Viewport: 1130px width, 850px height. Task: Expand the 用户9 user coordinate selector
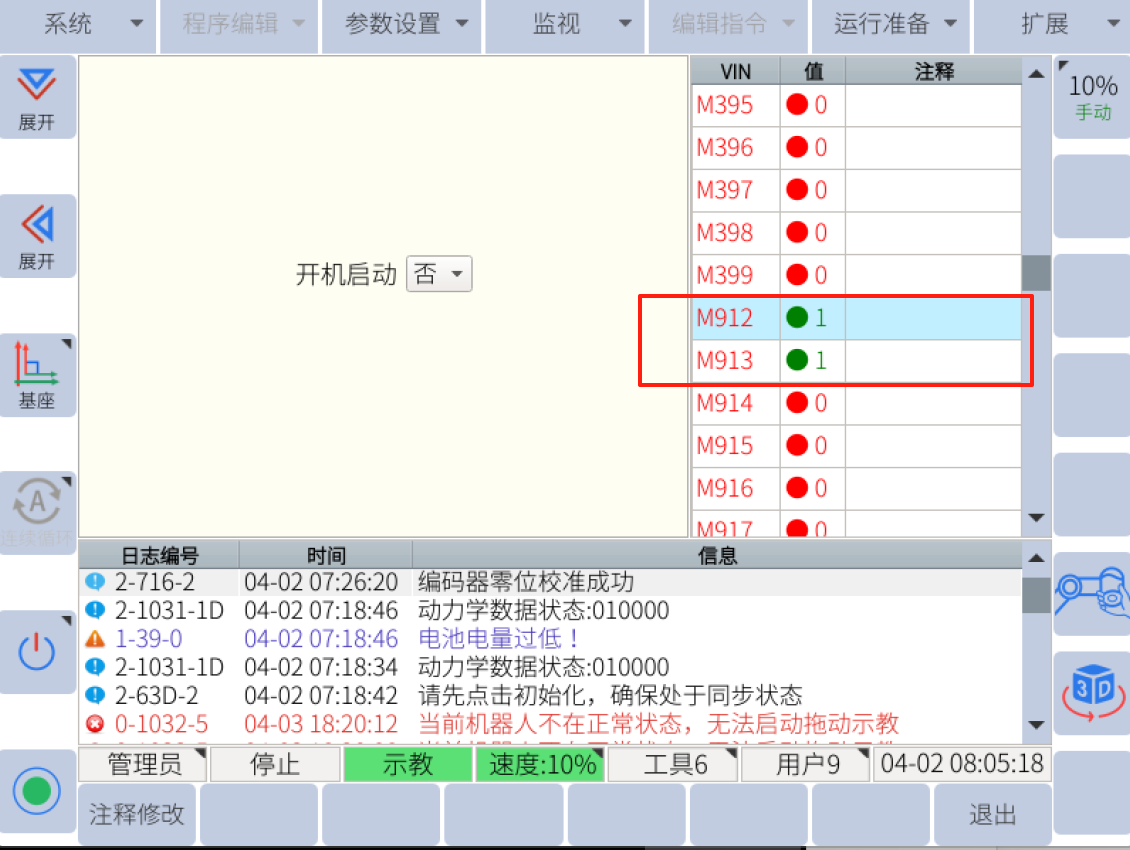806,766
